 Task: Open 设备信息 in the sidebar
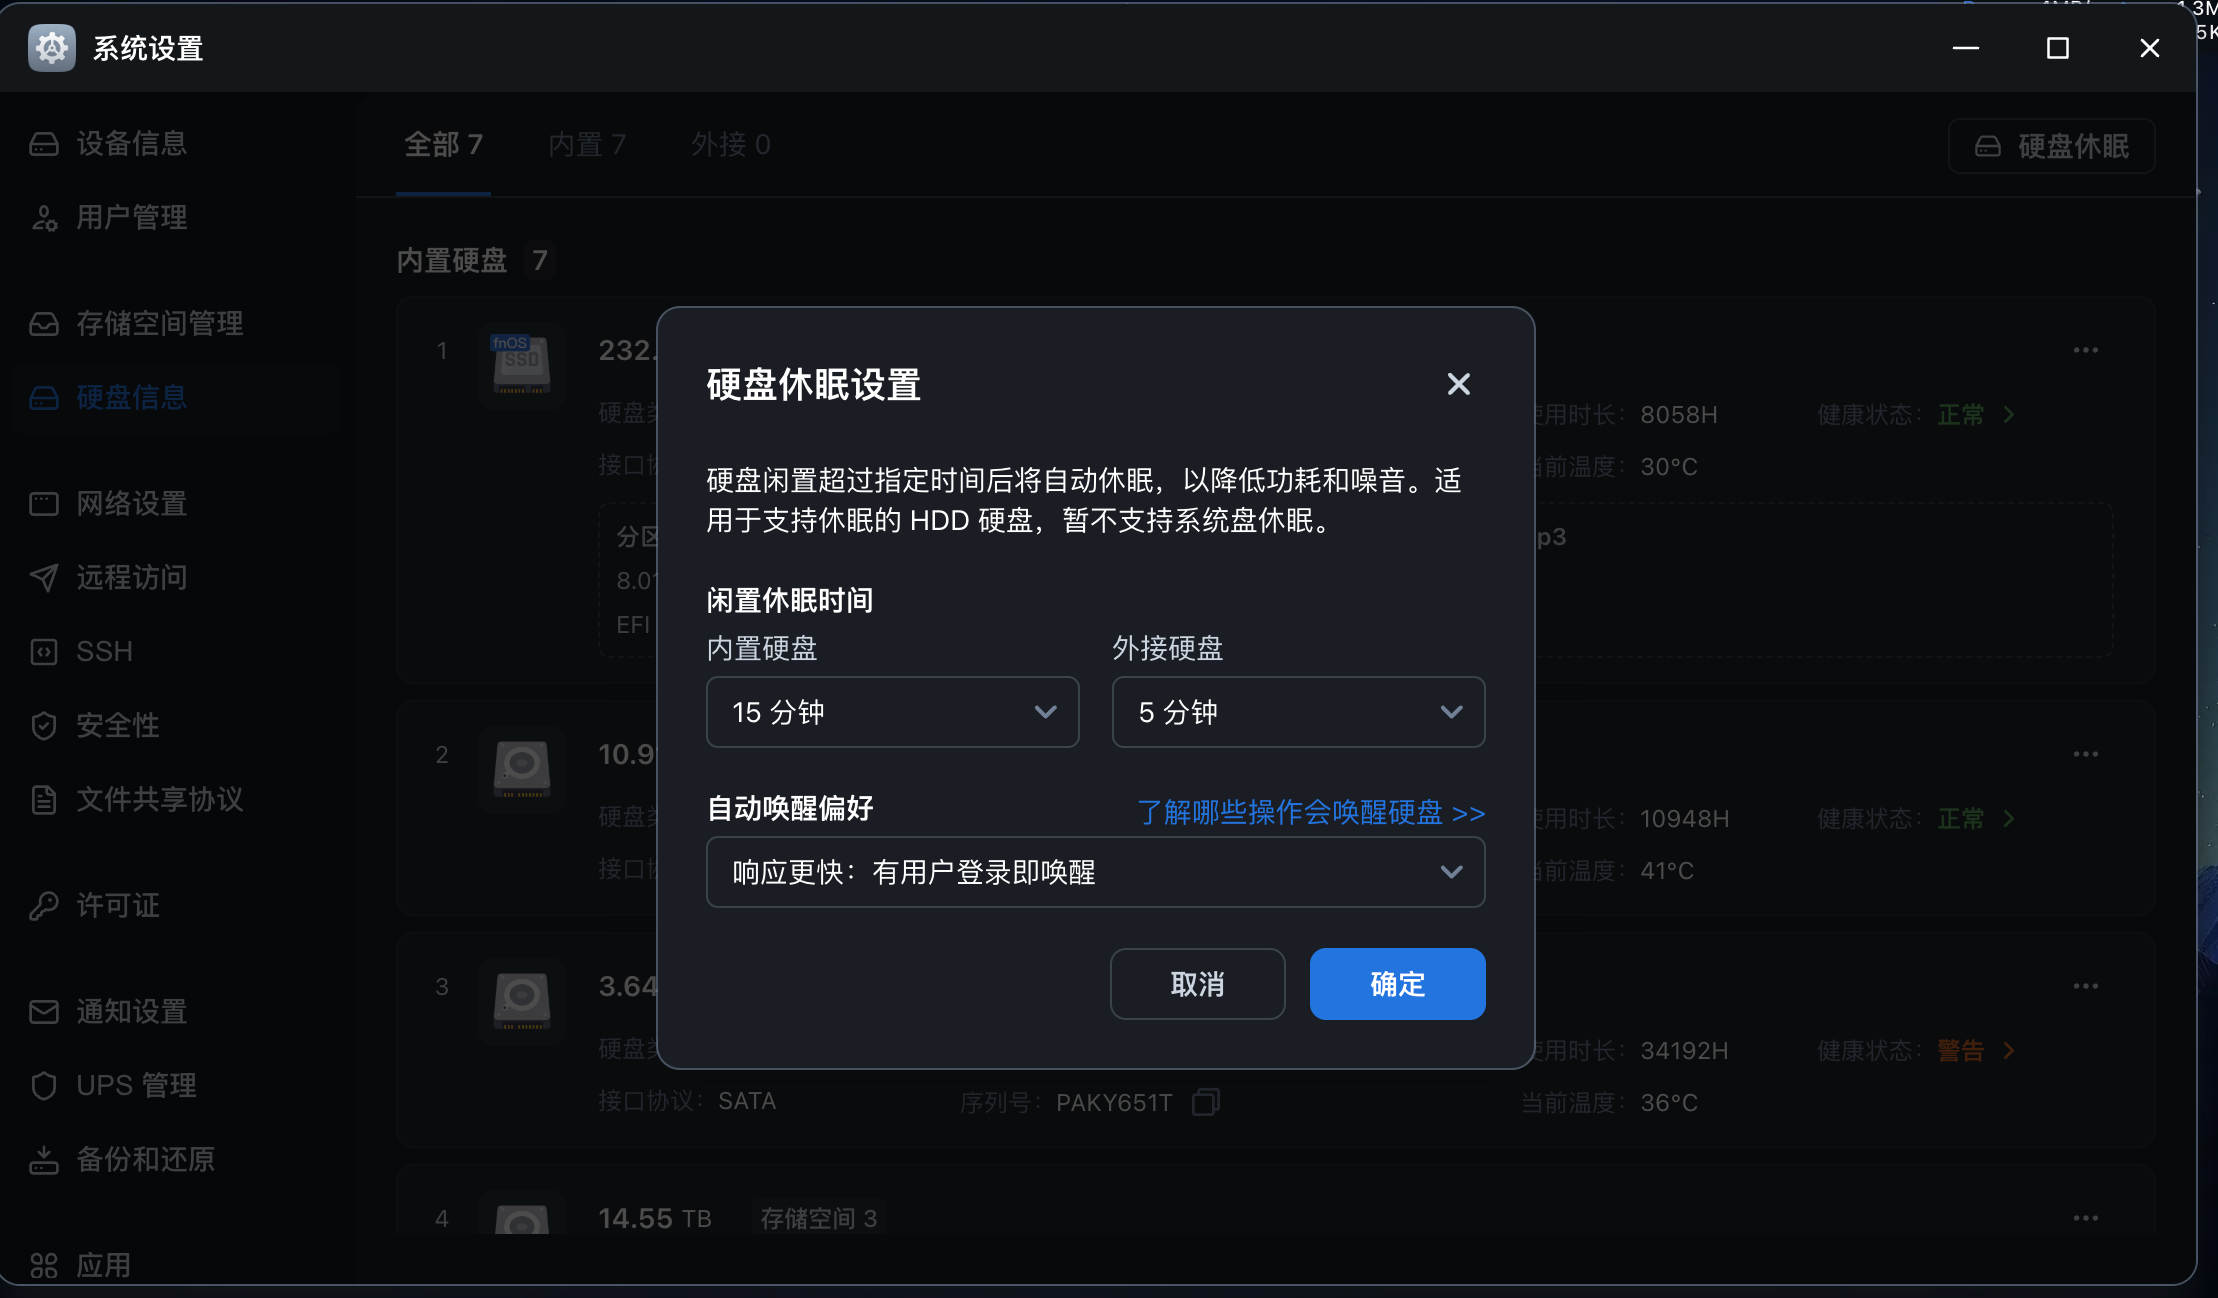coord(131,144)
